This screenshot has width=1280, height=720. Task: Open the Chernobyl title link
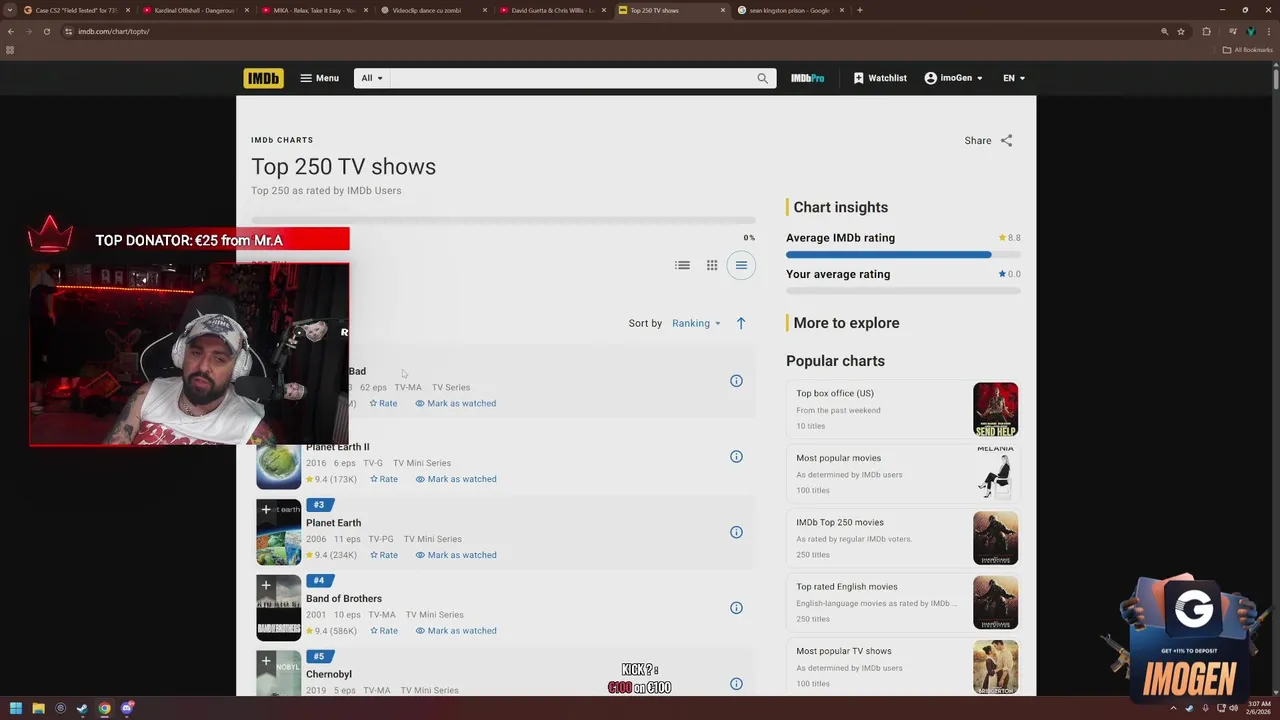tap(329, 675)
